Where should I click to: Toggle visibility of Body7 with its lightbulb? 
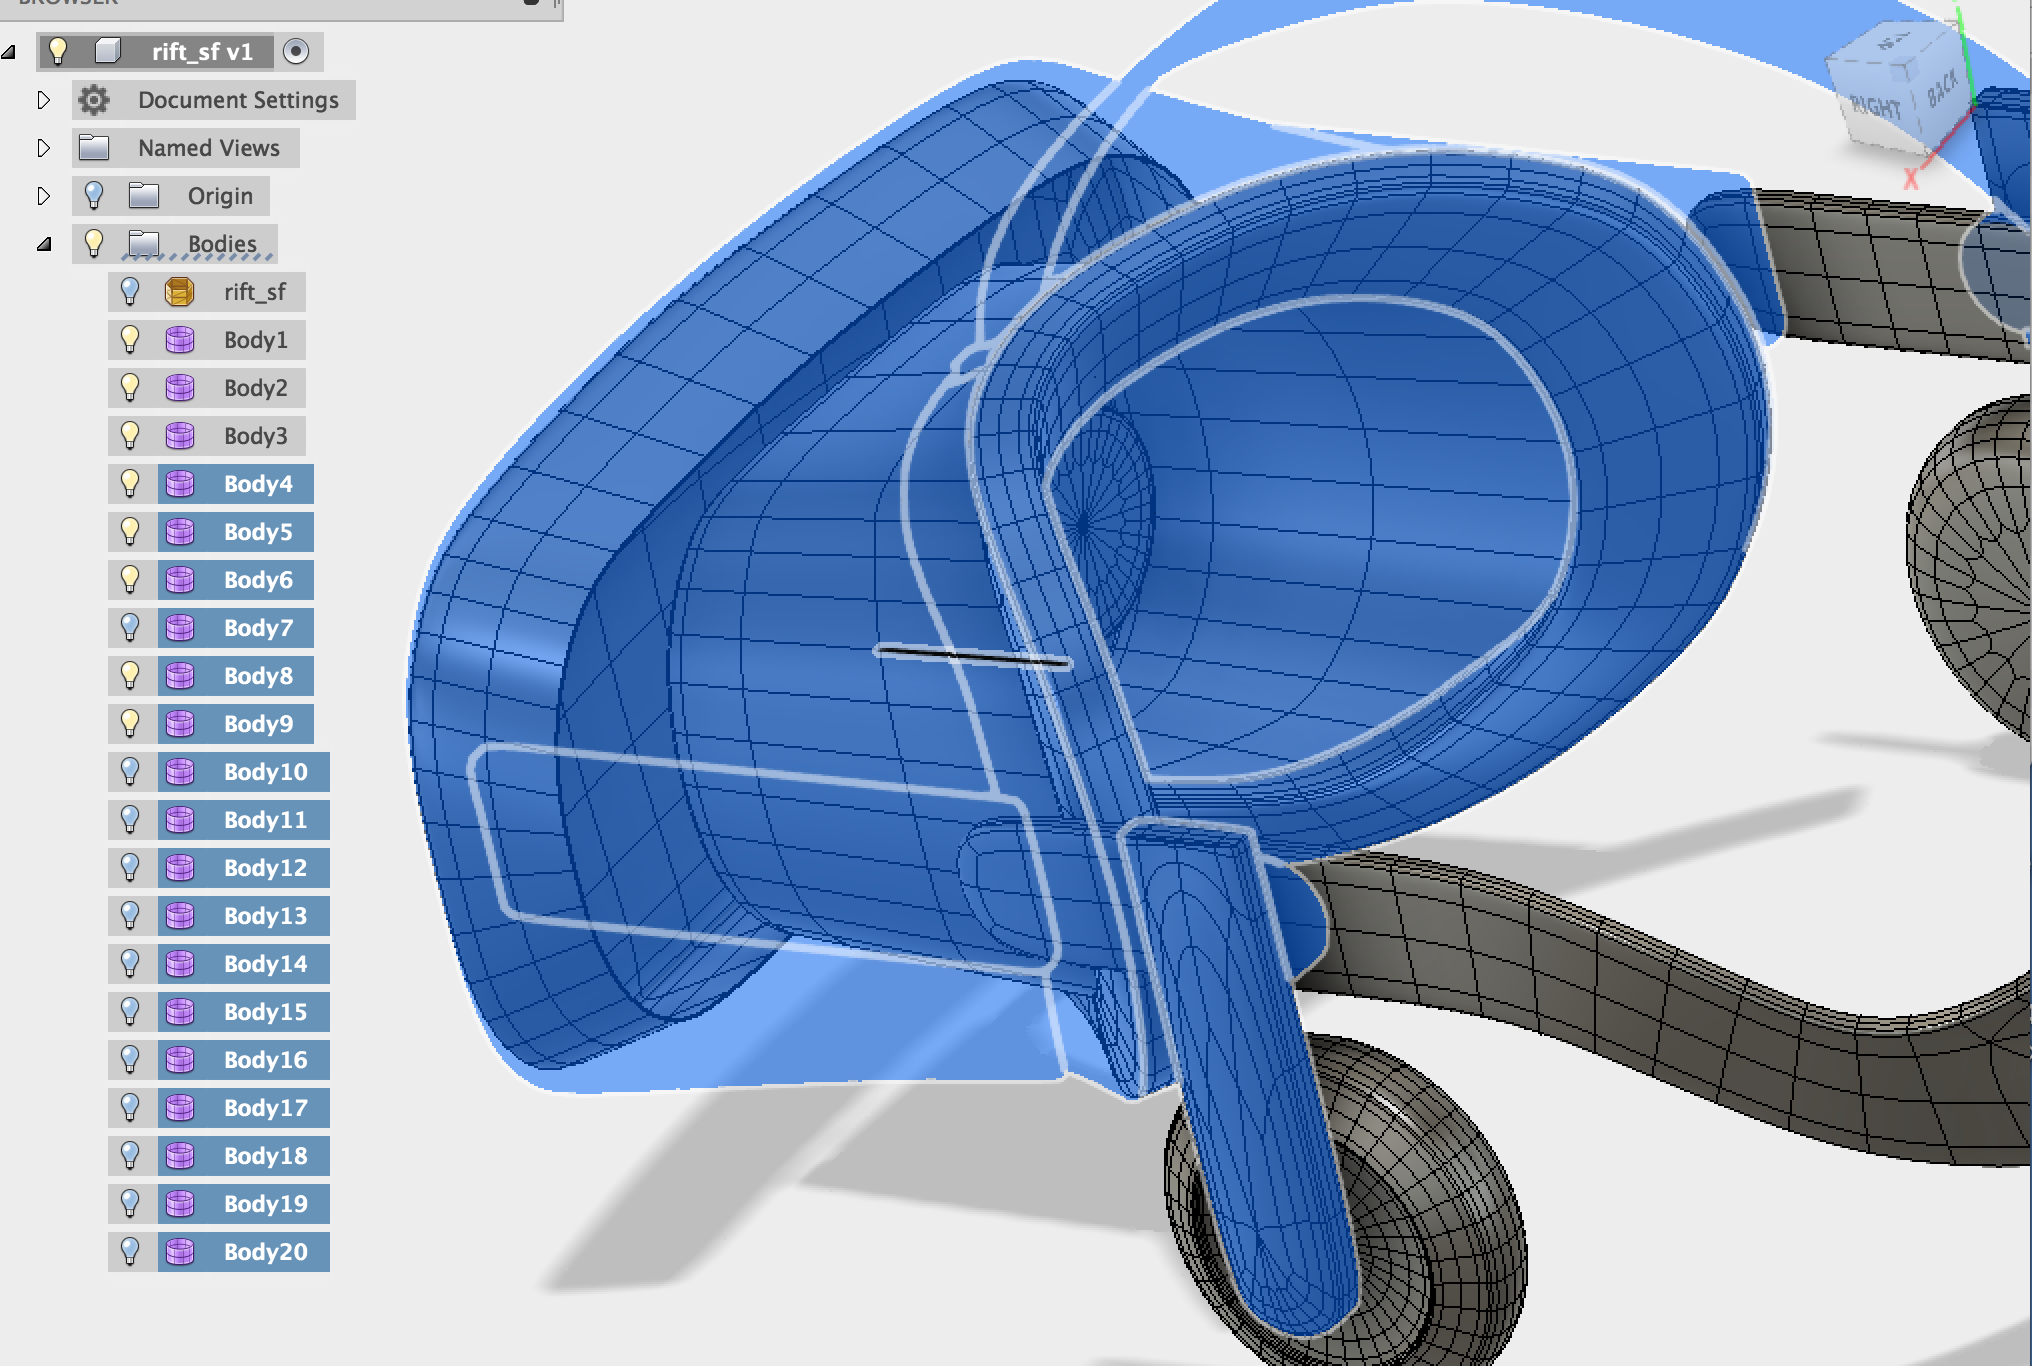coord(129,628)
